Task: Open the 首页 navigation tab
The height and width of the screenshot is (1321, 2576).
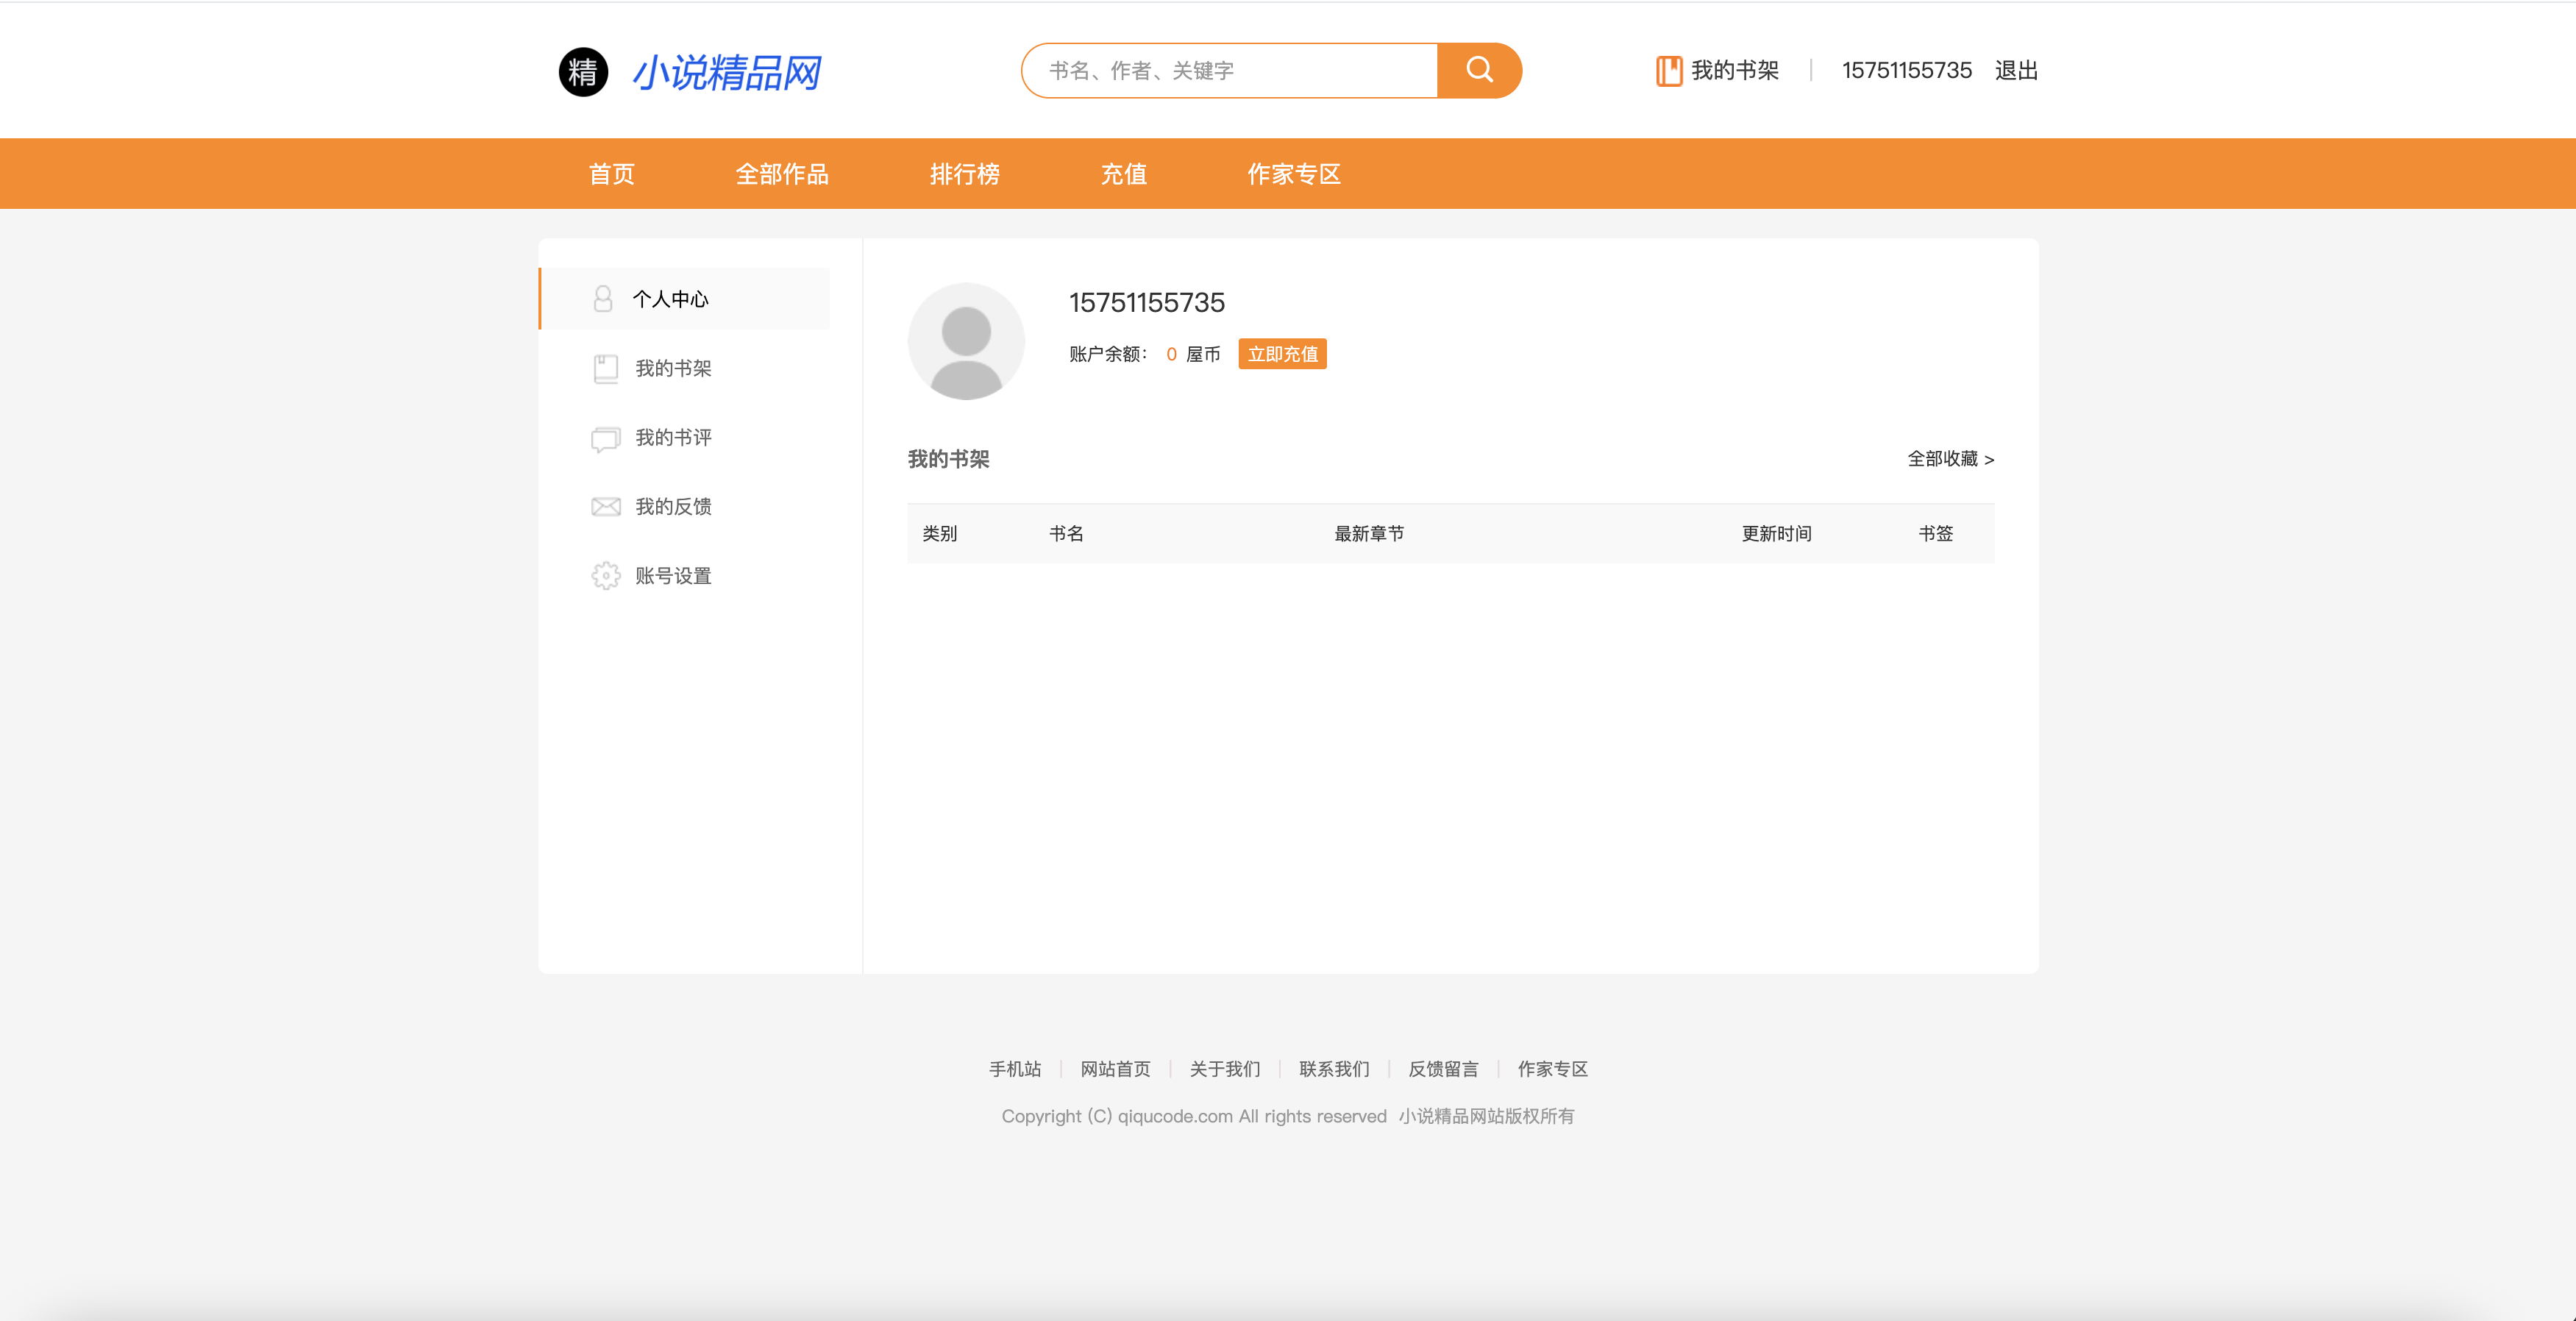Action: pos(611,174)
